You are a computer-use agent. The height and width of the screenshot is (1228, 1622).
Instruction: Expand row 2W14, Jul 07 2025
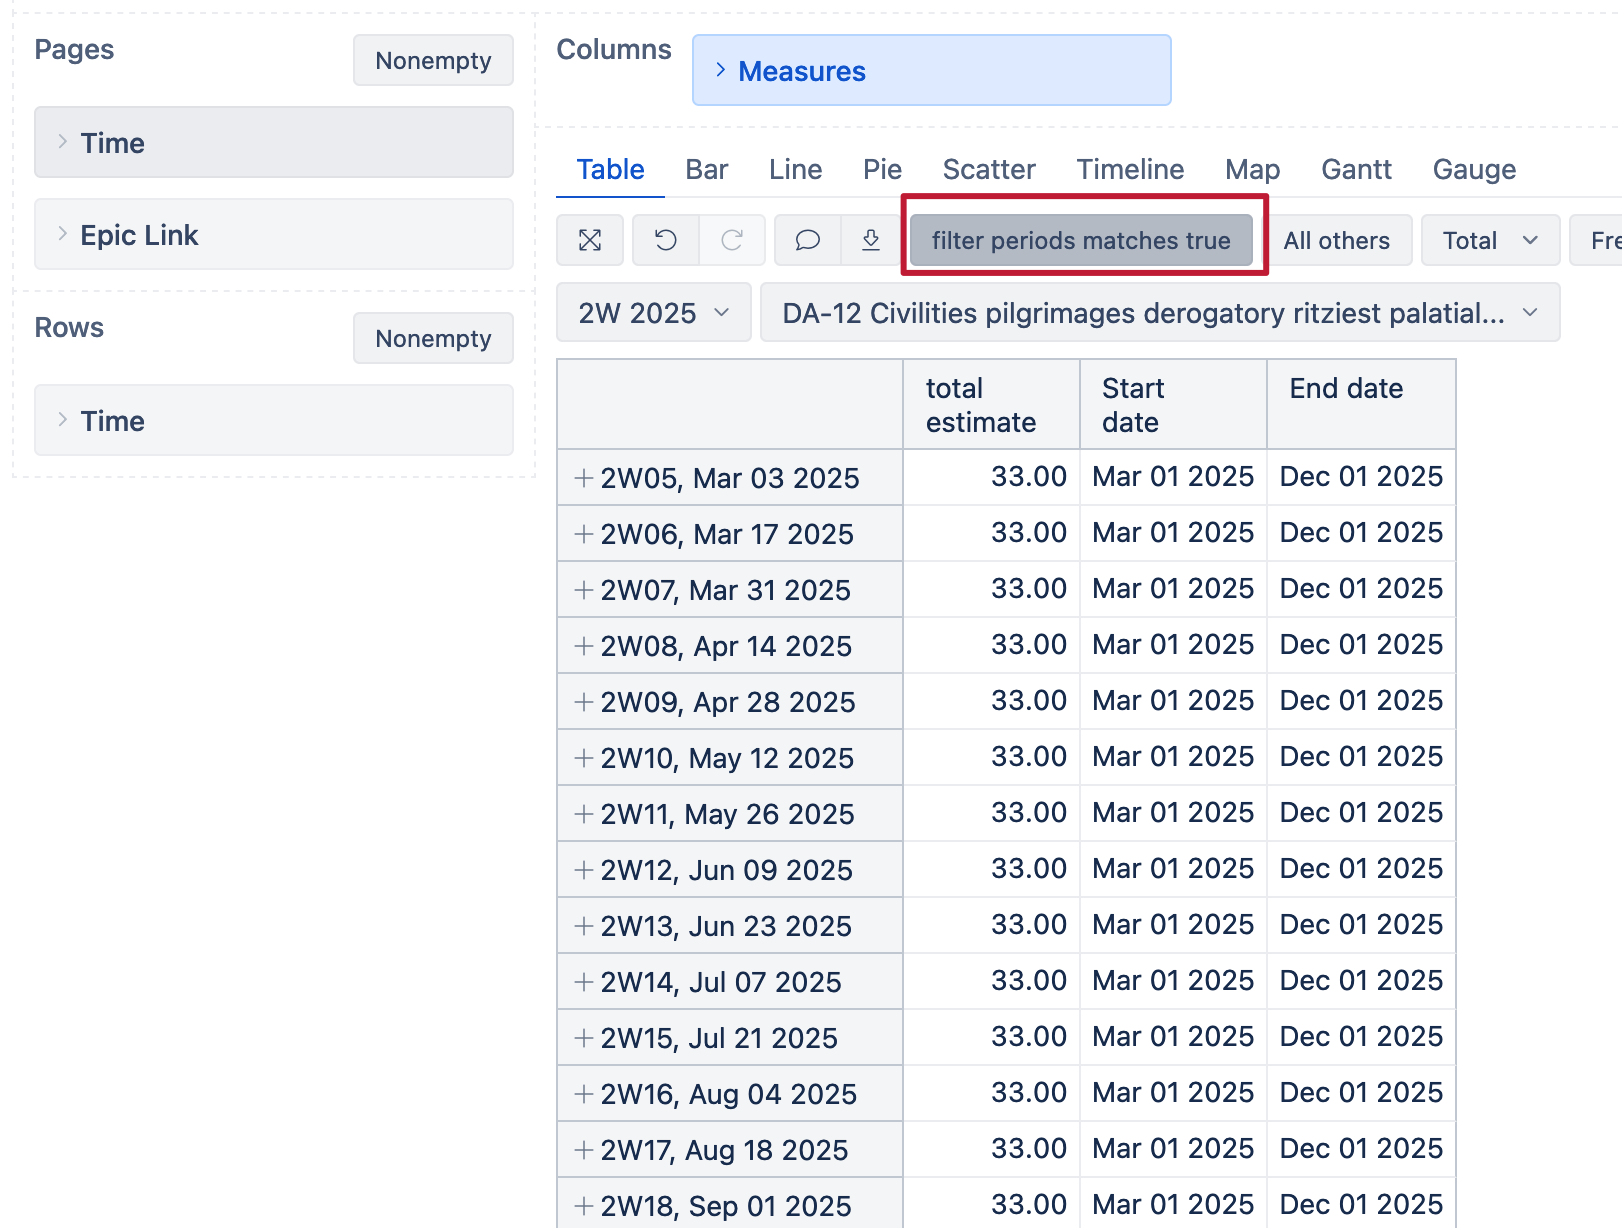pyautogui.click(x=584, y=982)
